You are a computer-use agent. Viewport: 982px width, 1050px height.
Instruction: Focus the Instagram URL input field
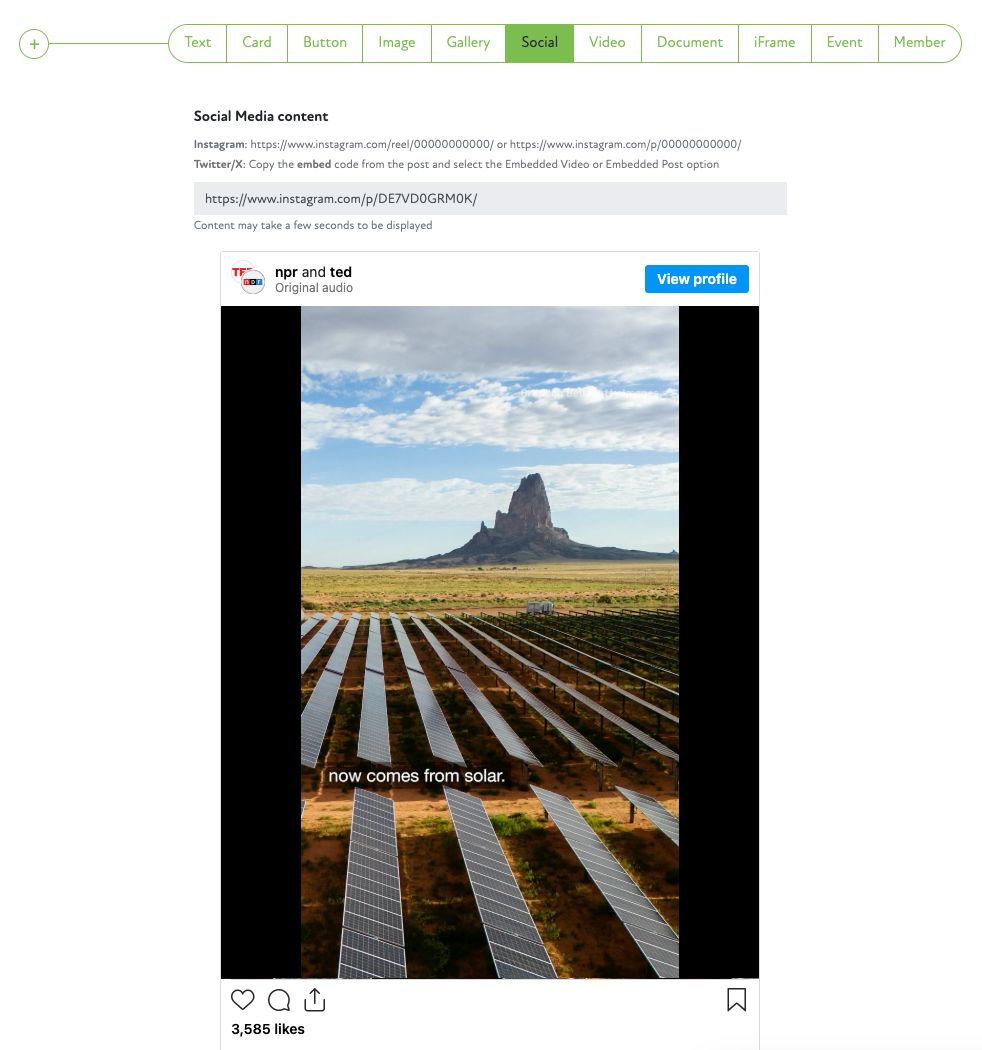[x=490, y=199]
